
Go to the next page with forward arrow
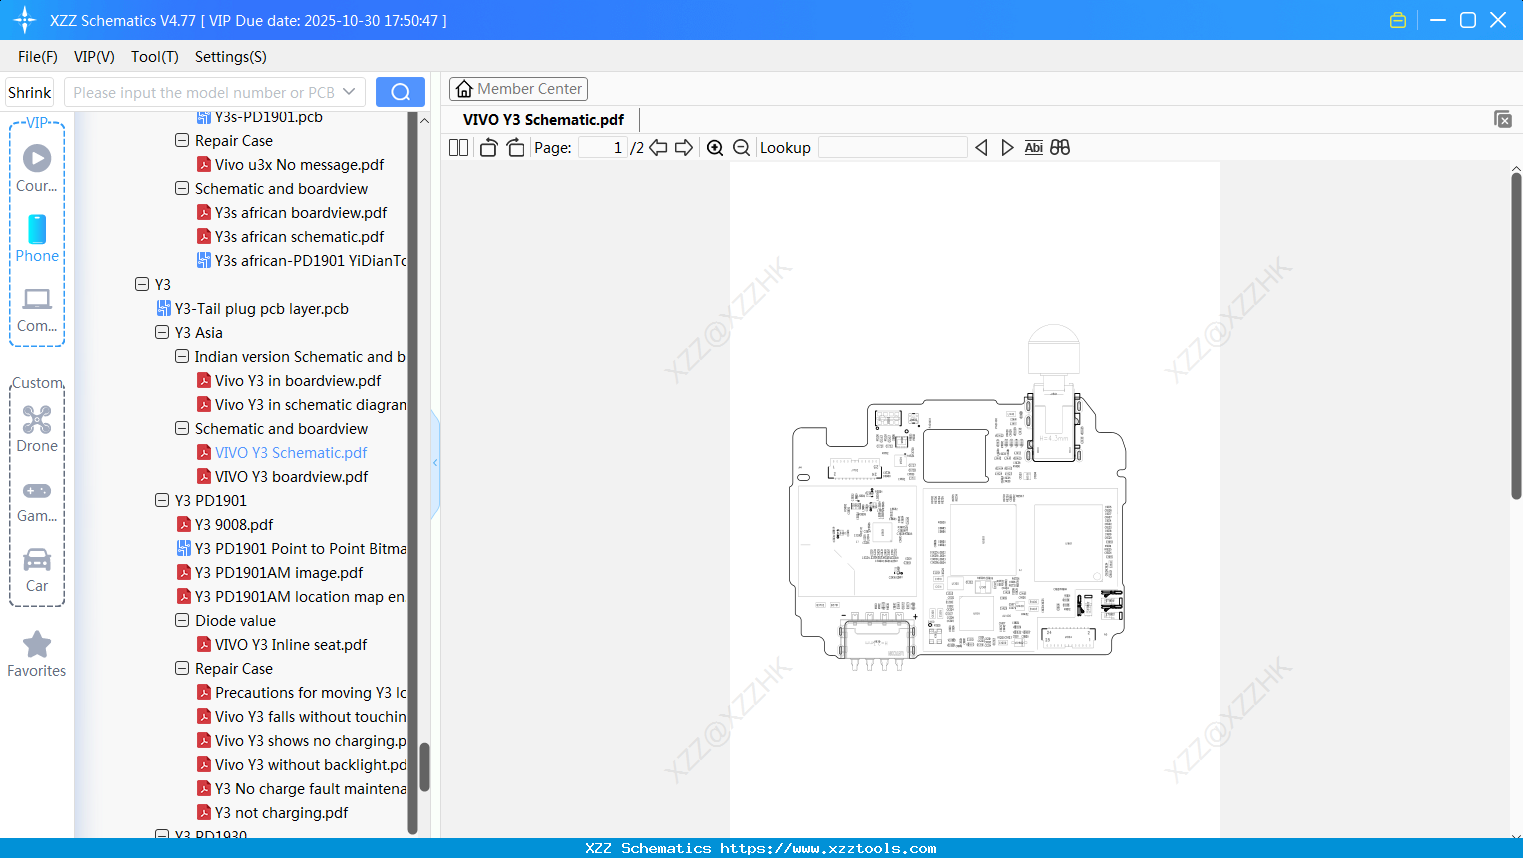pos(684,147)
